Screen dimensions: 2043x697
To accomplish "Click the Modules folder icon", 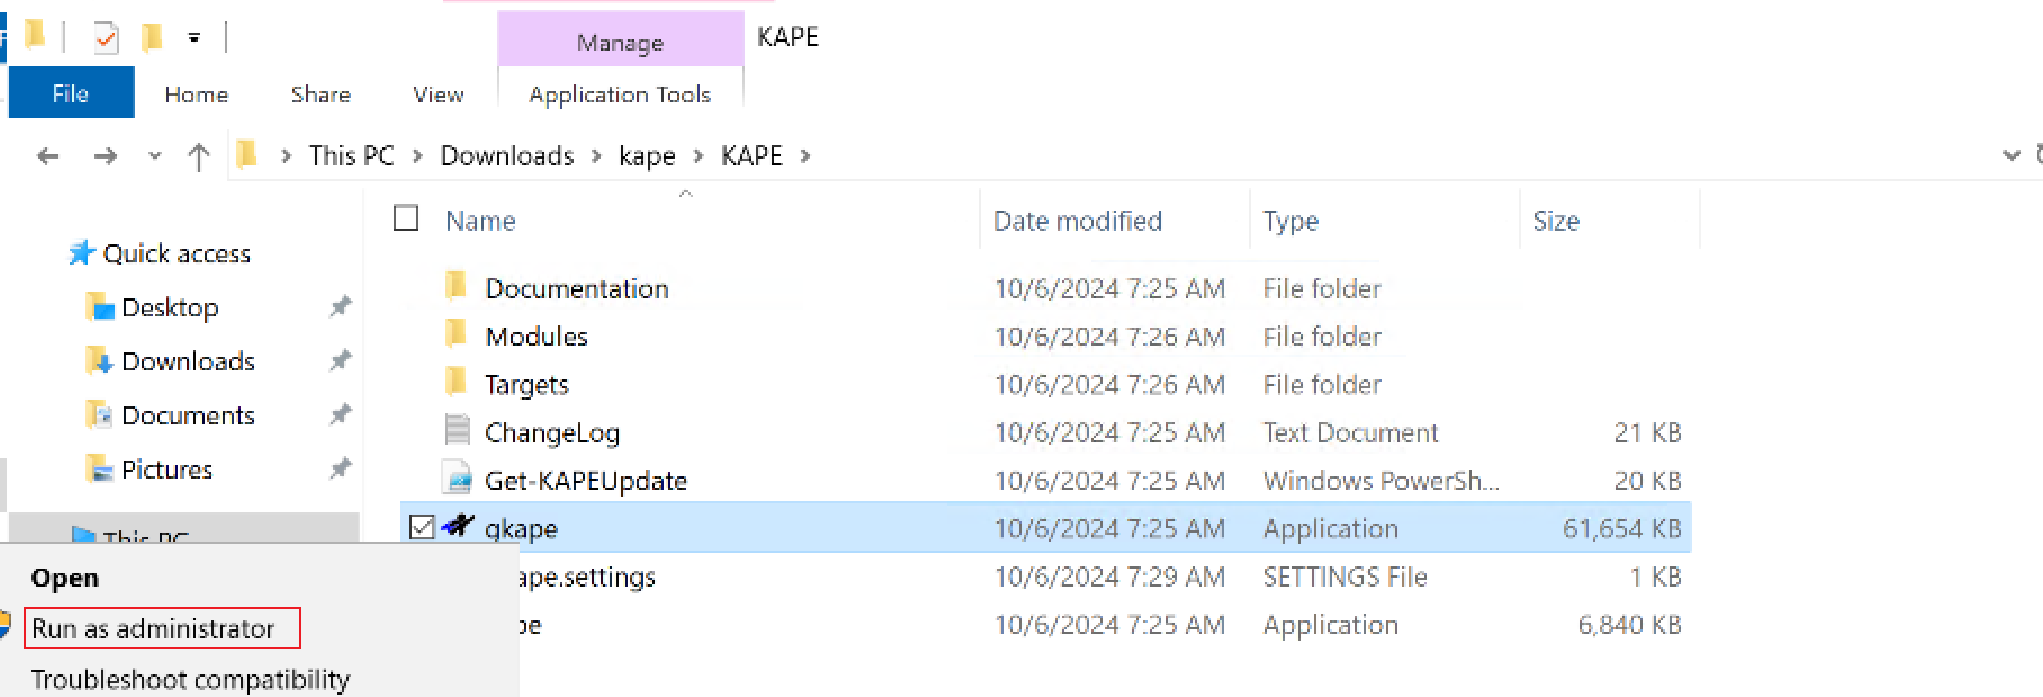I will [456, 334].
